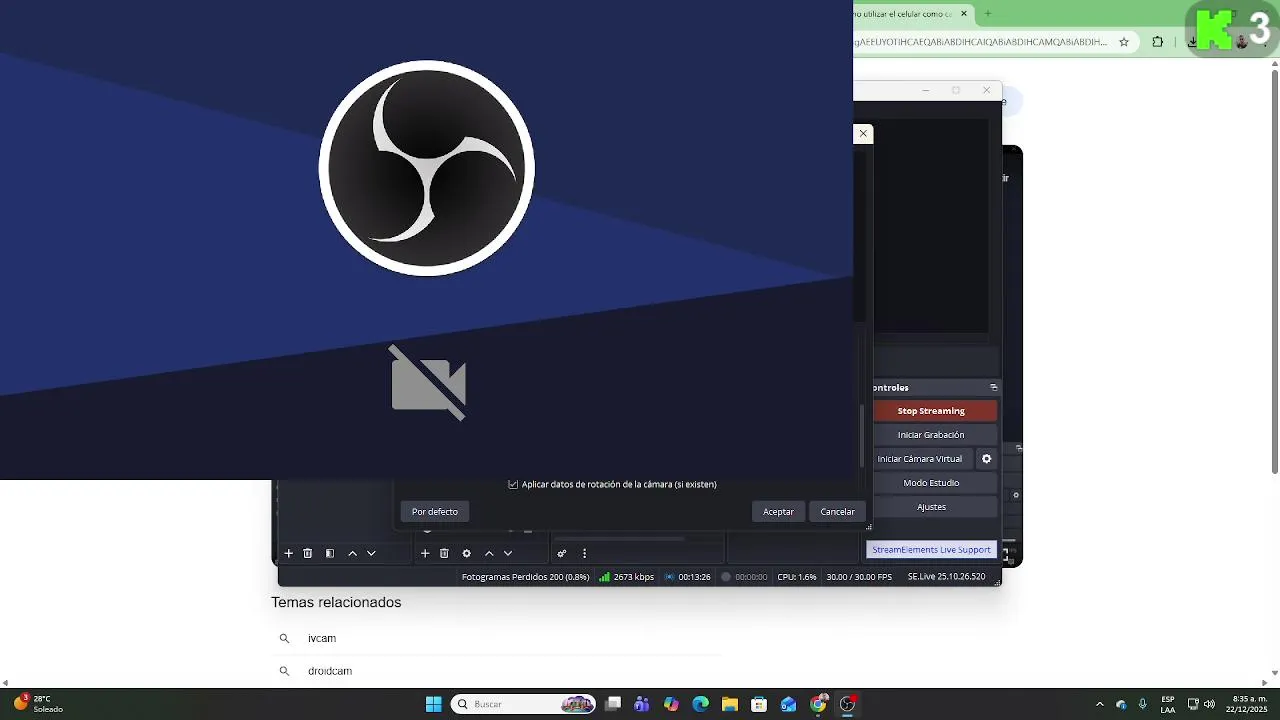Image resolution: width=1280 pixels, height=720 pixels.
Task: Click the Windows taskbar 'Buscar' search box
Action: click(x=524, y=704)
